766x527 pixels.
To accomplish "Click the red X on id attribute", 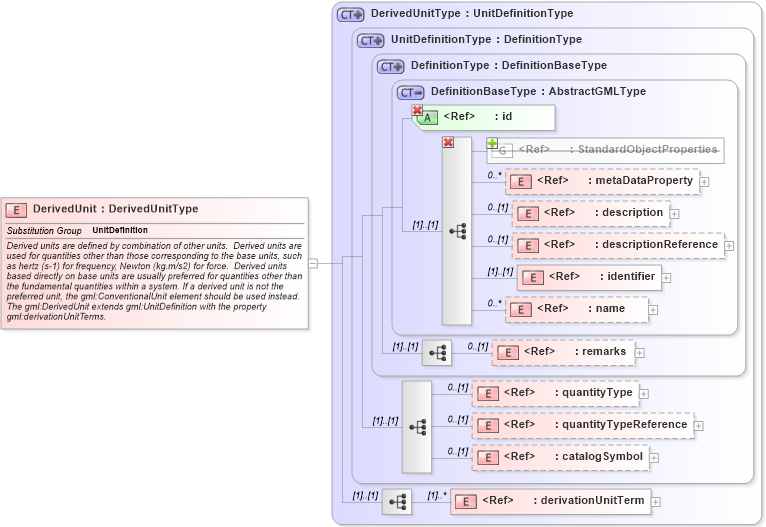I will coord(417,110).
